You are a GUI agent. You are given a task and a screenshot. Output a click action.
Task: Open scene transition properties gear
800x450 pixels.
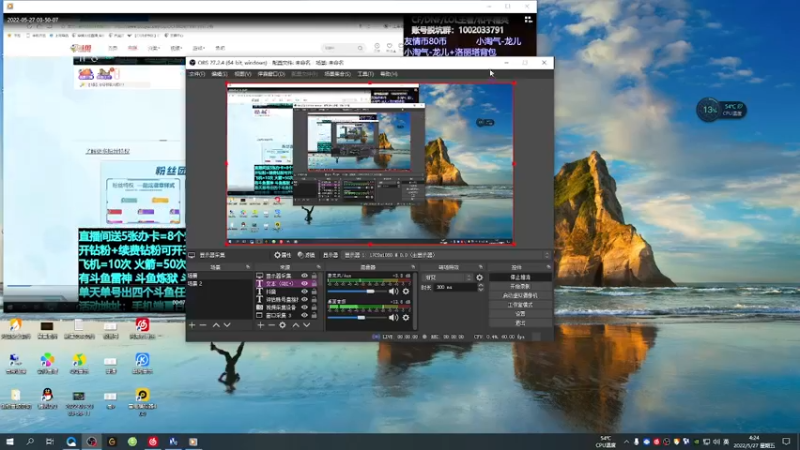pyautogui.click(x=480, y=278)
